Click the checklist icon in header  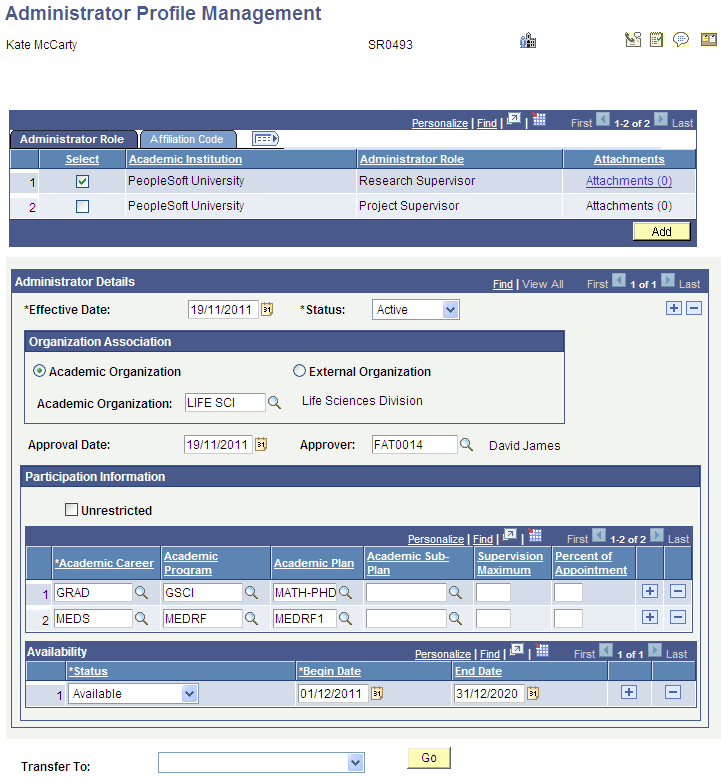[x=656, y=40]
